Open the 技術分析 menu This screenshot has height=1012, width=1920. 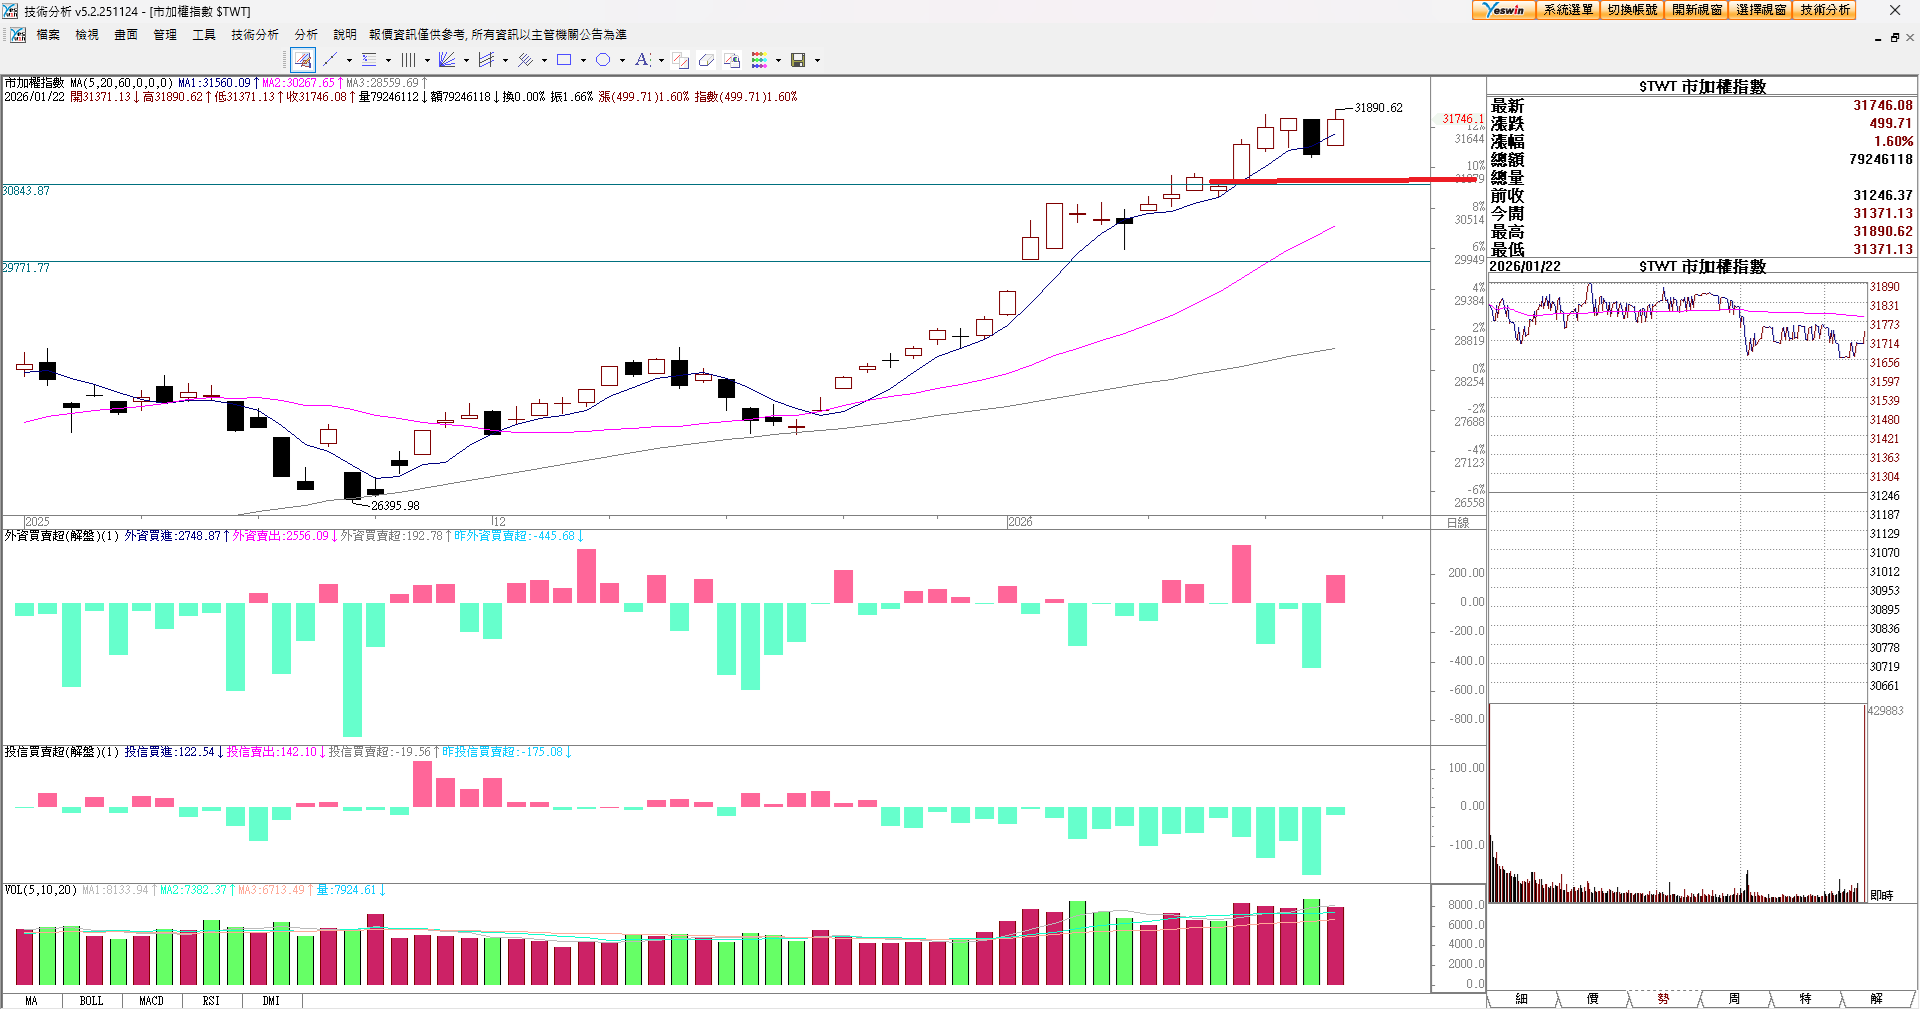coord(254,35)
